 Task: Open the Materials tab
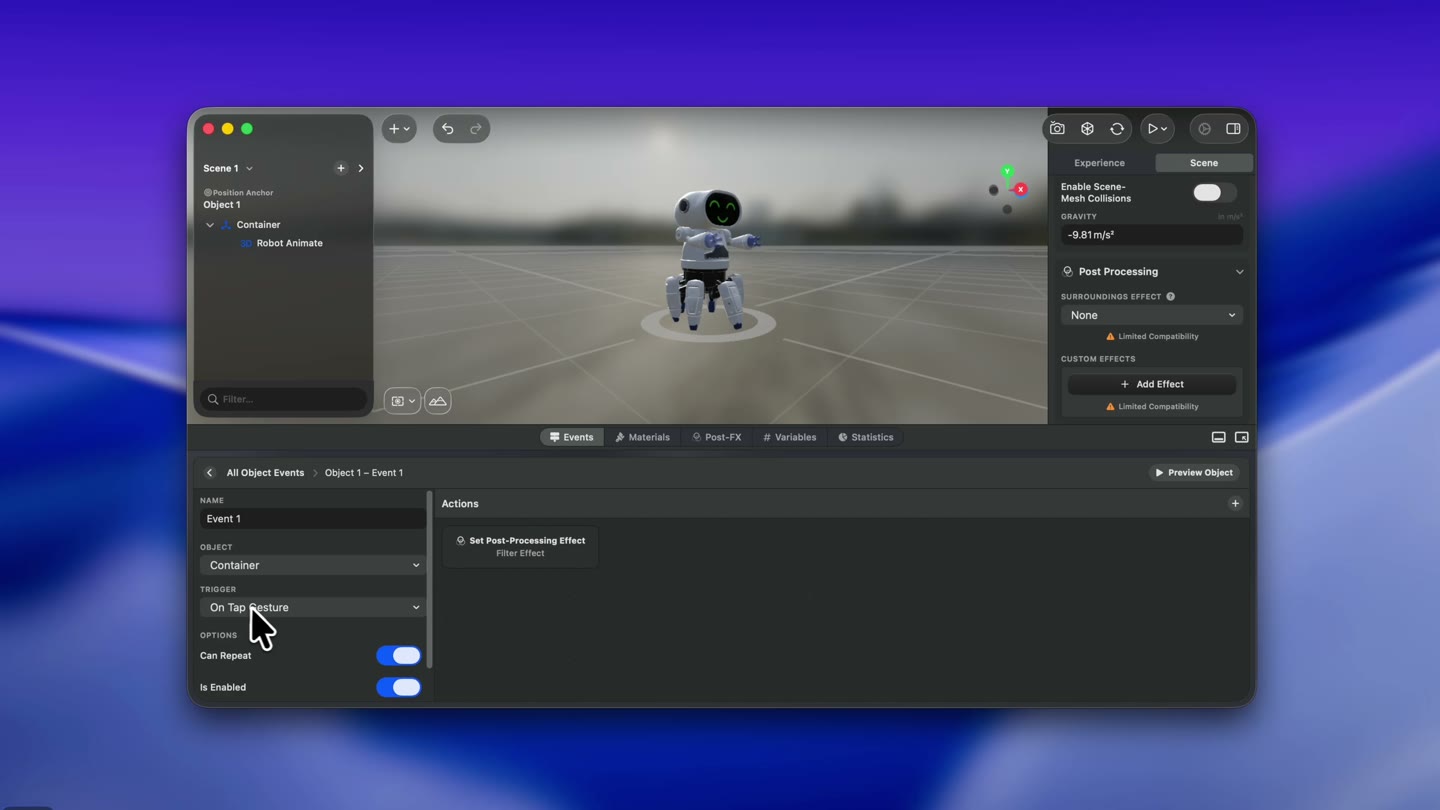pos(642,437)
